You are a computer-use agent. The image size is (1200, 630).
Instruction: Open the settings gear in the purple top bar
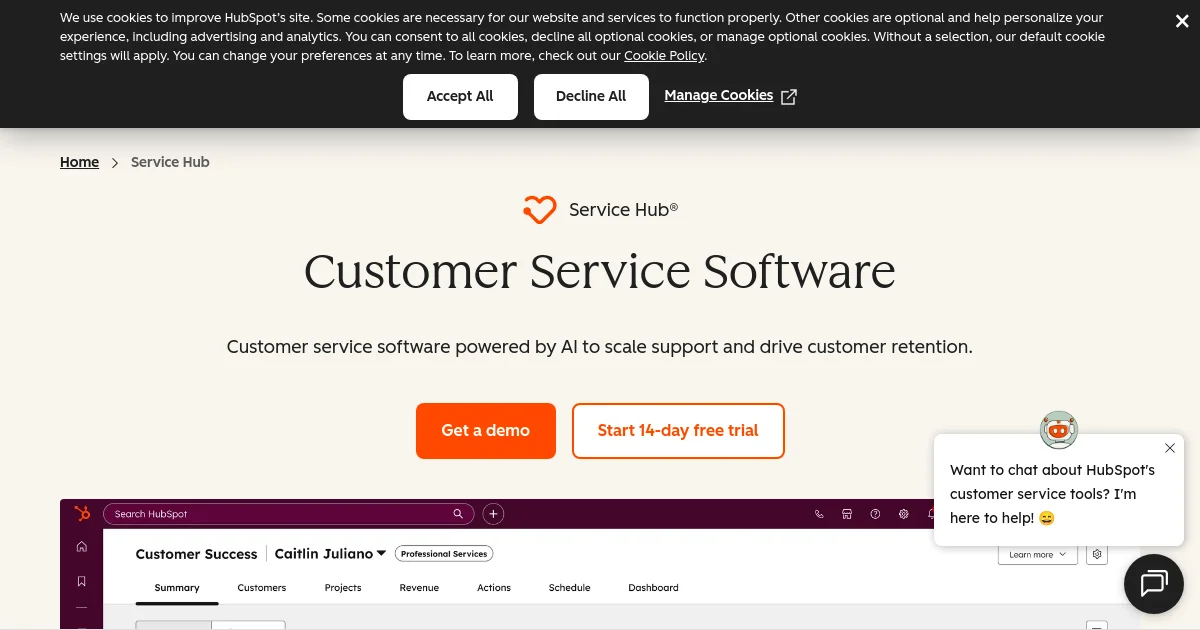click(903, 514)
